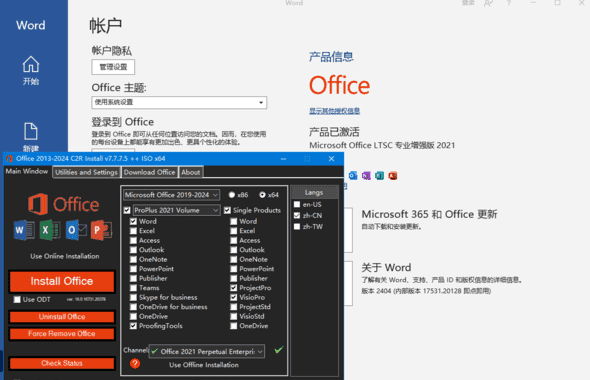Open the Office theme (Office 主题) dropdown in Word
This screenshot has width=590, height=380.
tap(179, 102)
